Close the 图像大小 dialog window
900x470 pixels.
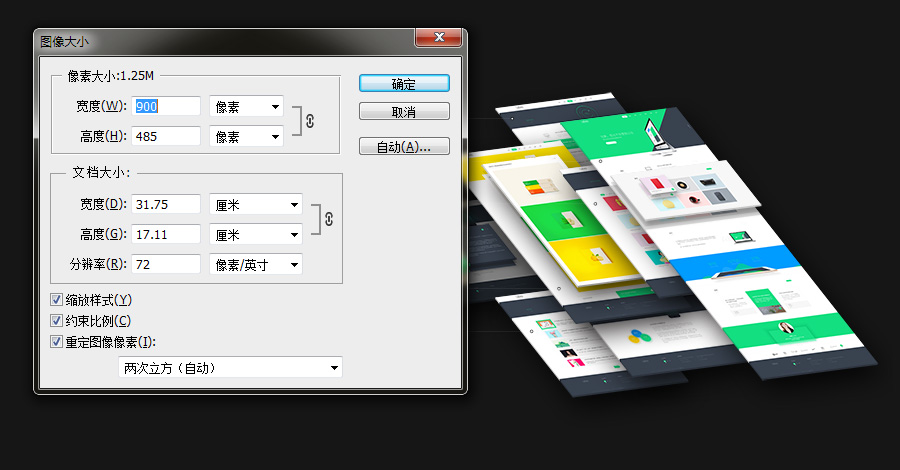point(437,39)
